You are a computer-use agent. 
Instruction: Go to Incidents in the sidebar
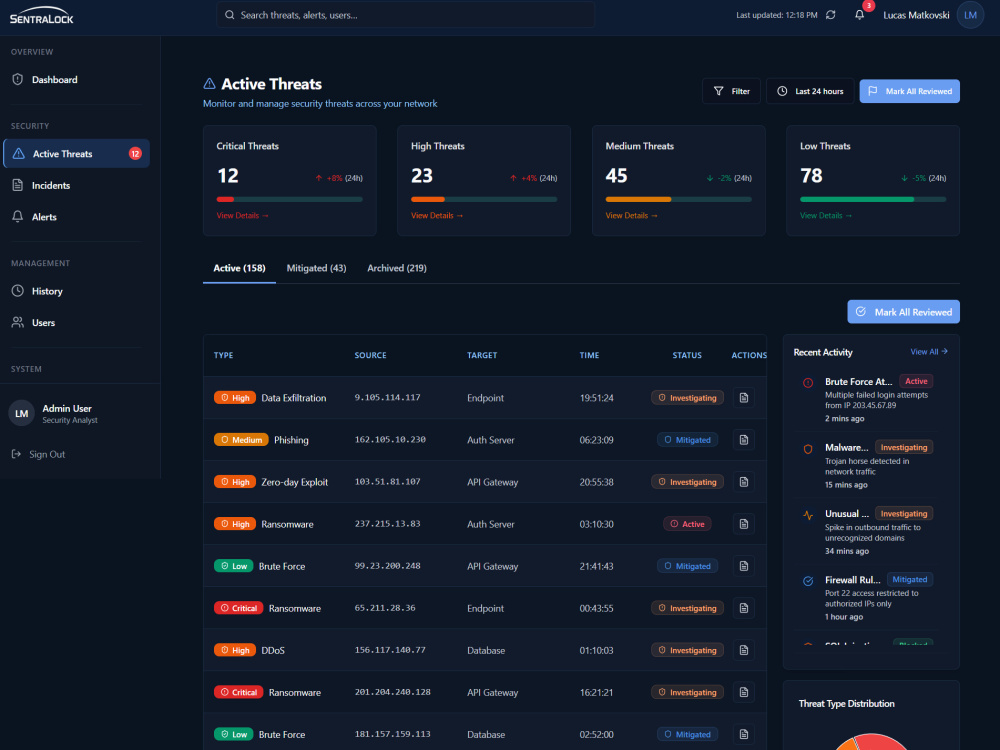coord(76,185)
